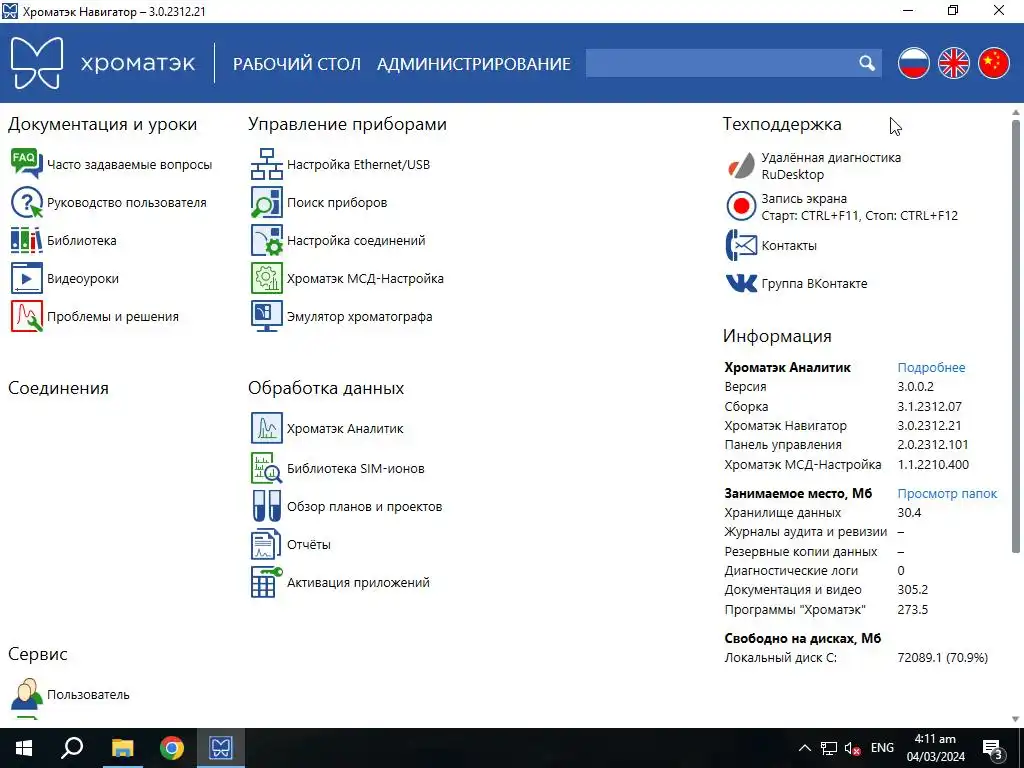Open Windows taskbar search
The height and width of the screenshot is (768, 1024).
[x=72, y=748]
